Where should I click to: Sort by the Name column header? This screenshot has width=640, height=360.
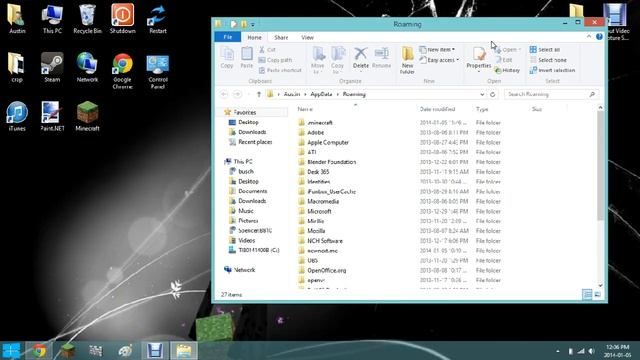click(305, 109)
